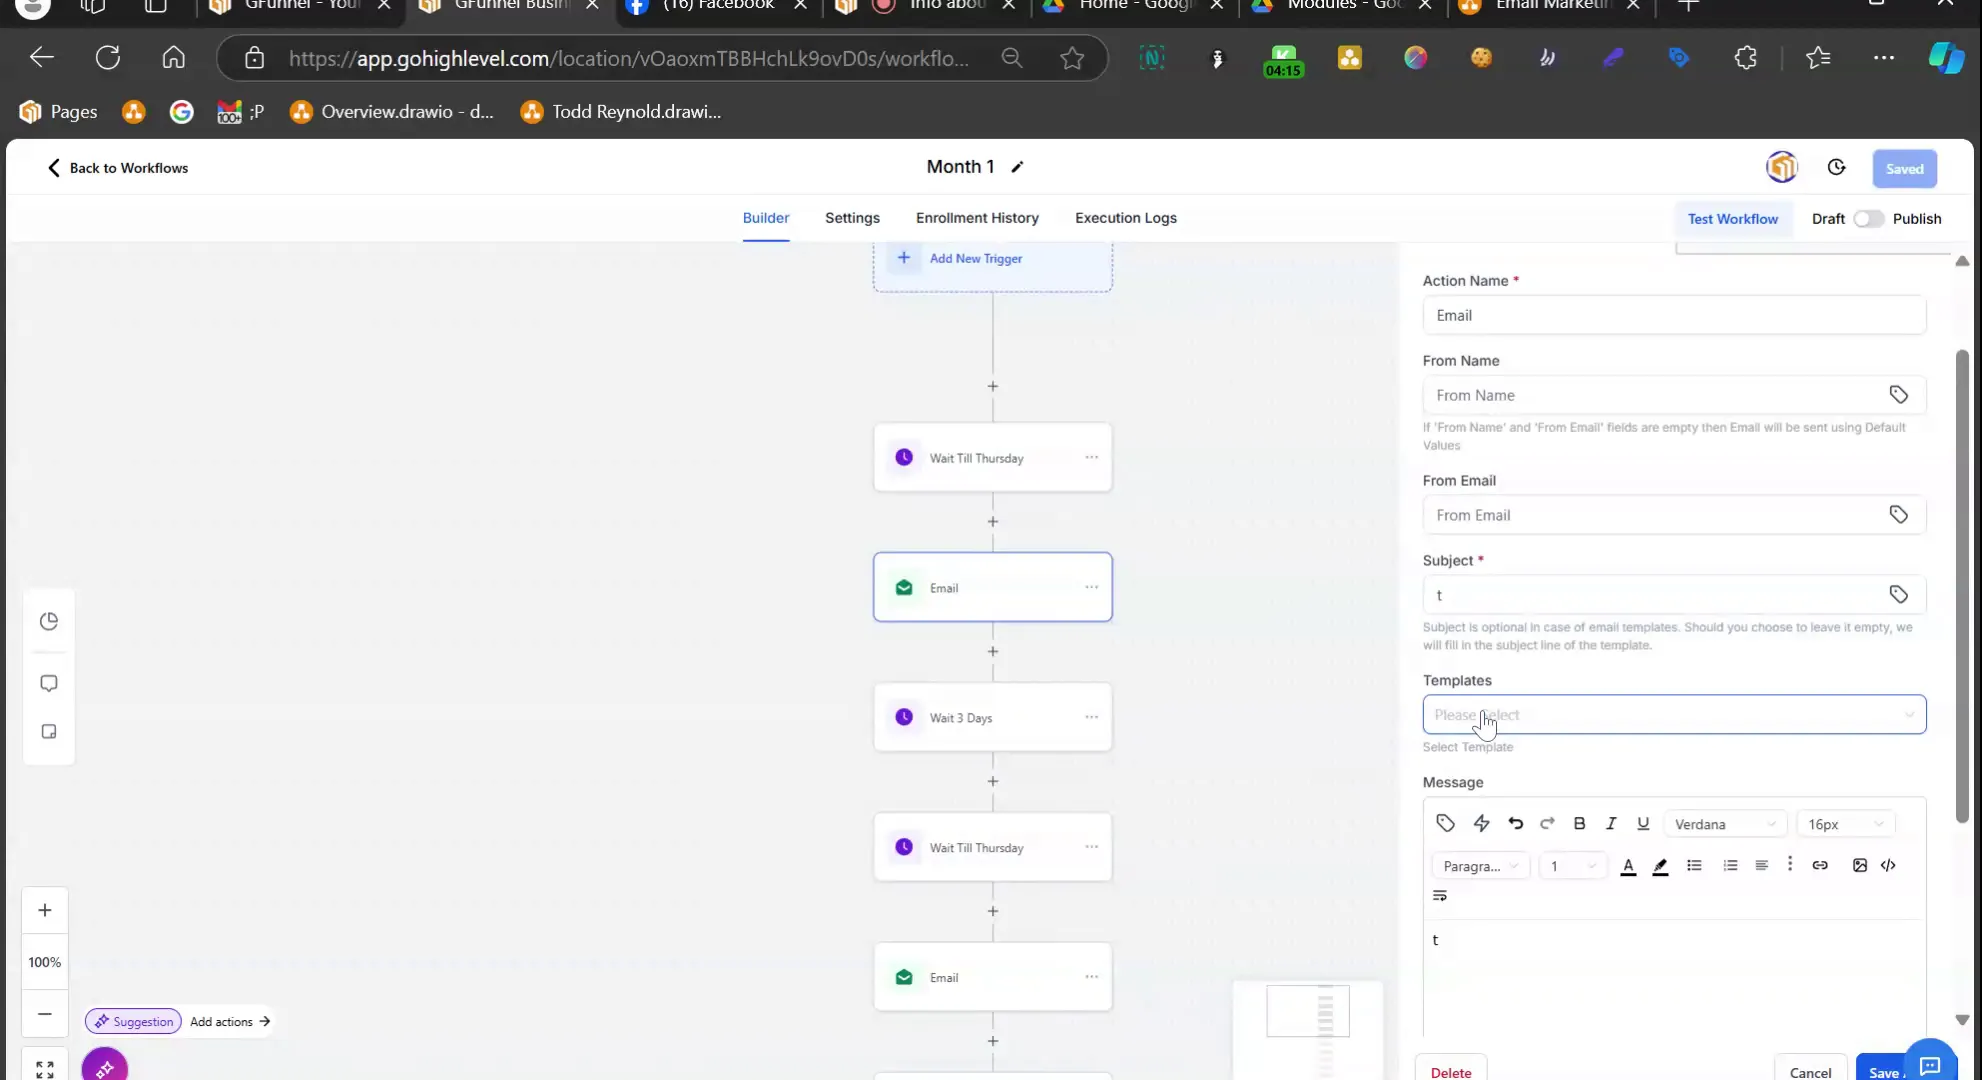Open the Templates Please Select dropdown
1982x1080 pixels.
(1674, 715)
